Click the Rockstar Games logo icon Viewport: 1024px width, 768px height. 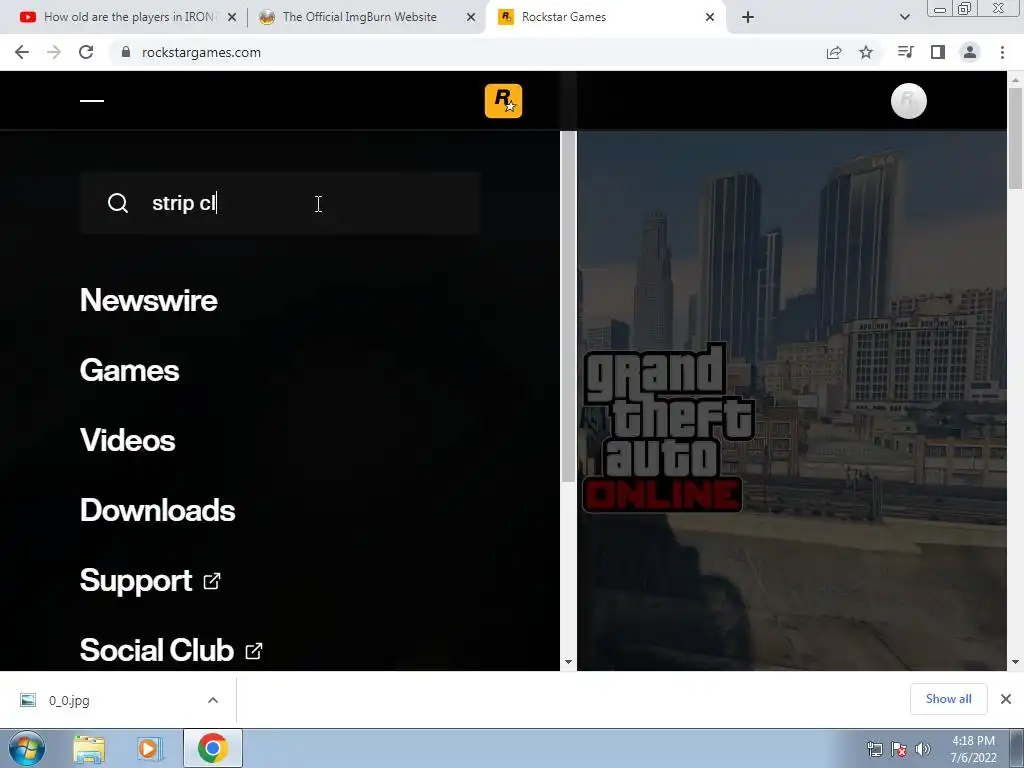503,101
